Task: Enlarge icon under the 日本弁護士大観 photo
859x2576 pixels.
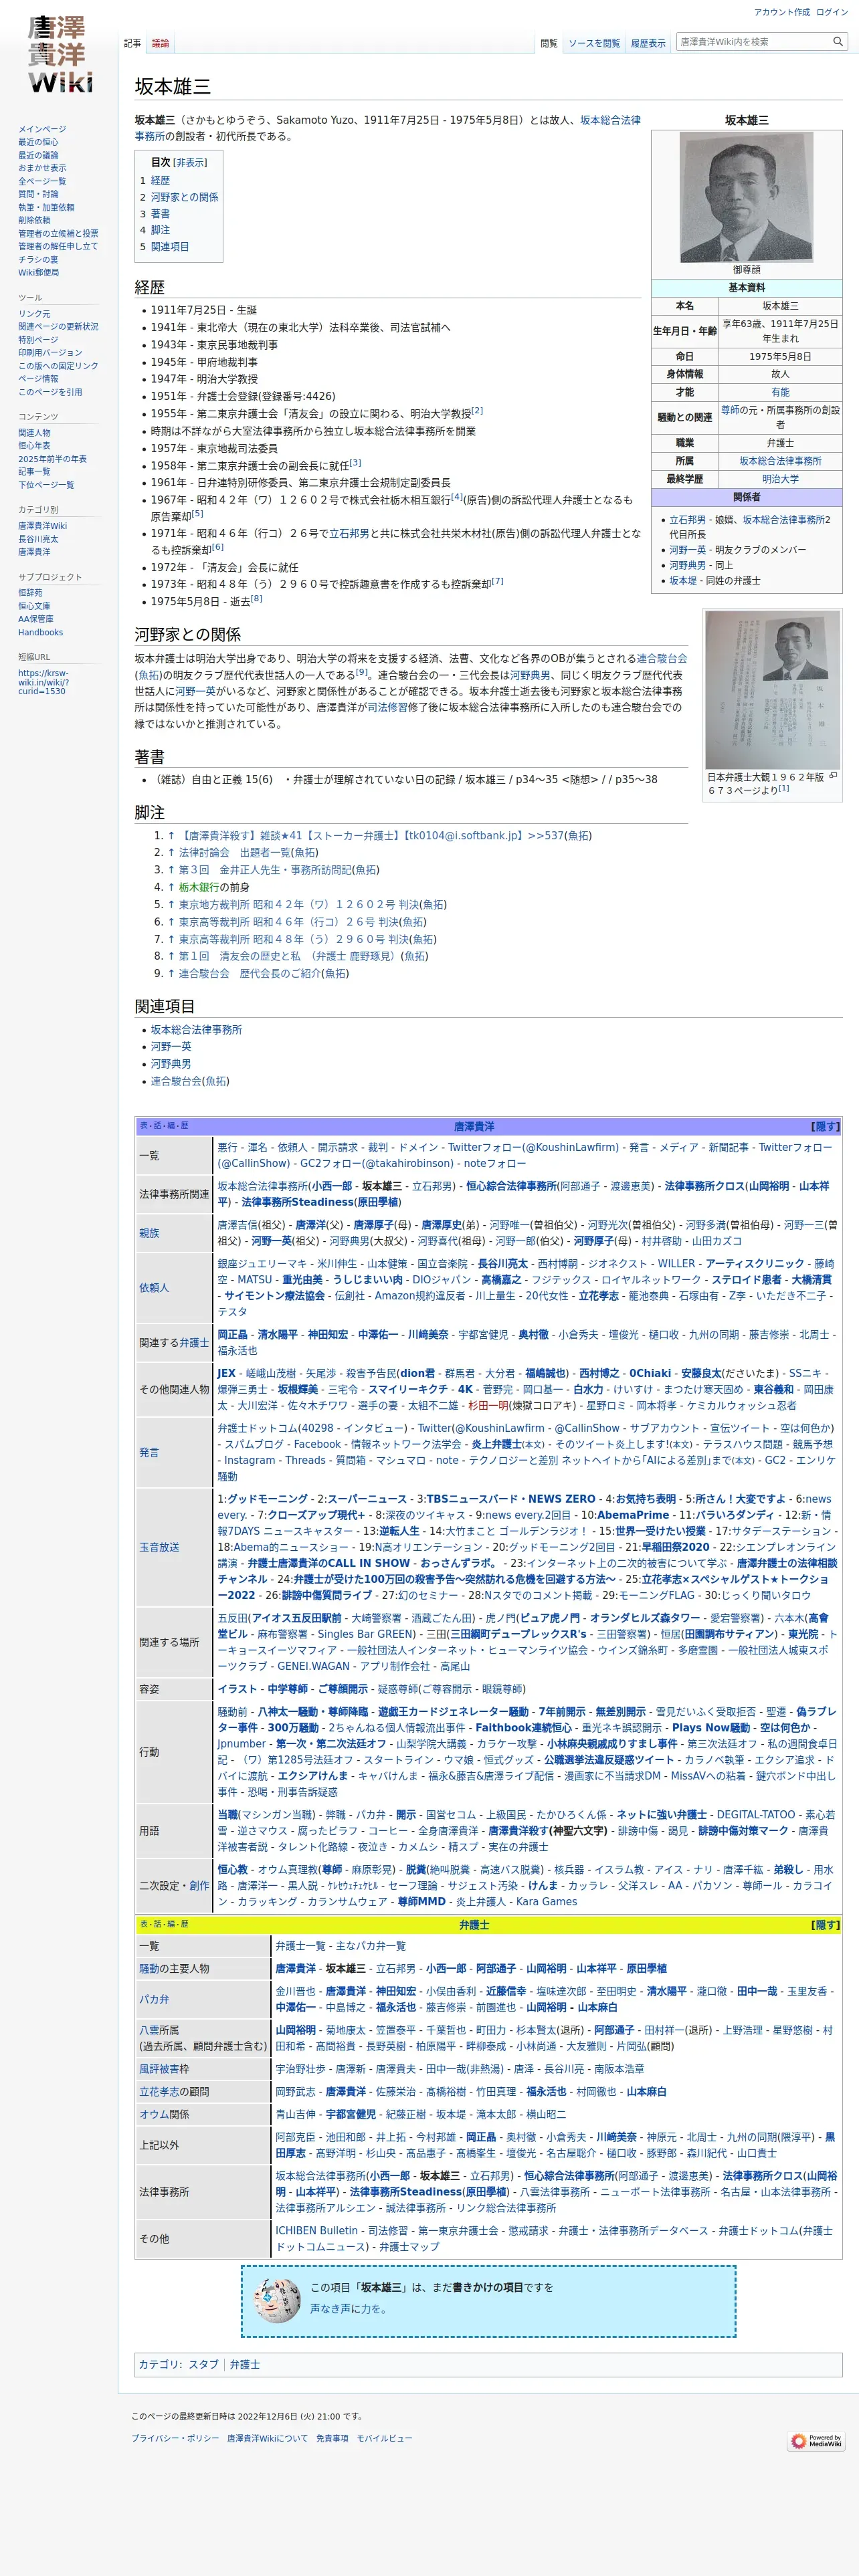Action: pos(833,775)
